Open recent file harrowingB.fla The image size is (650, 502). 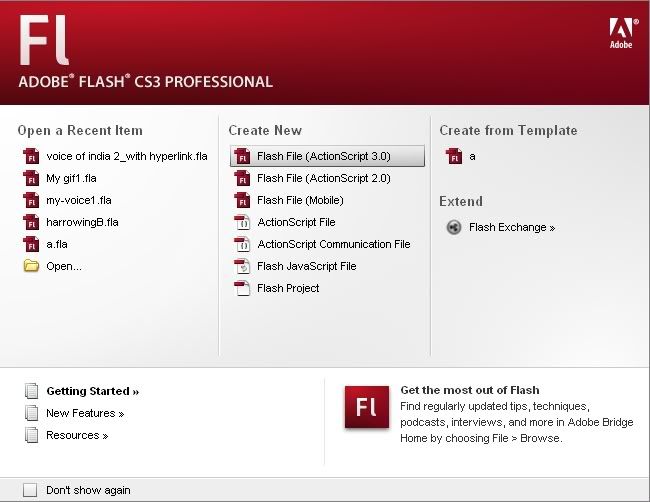pos(82,222)
